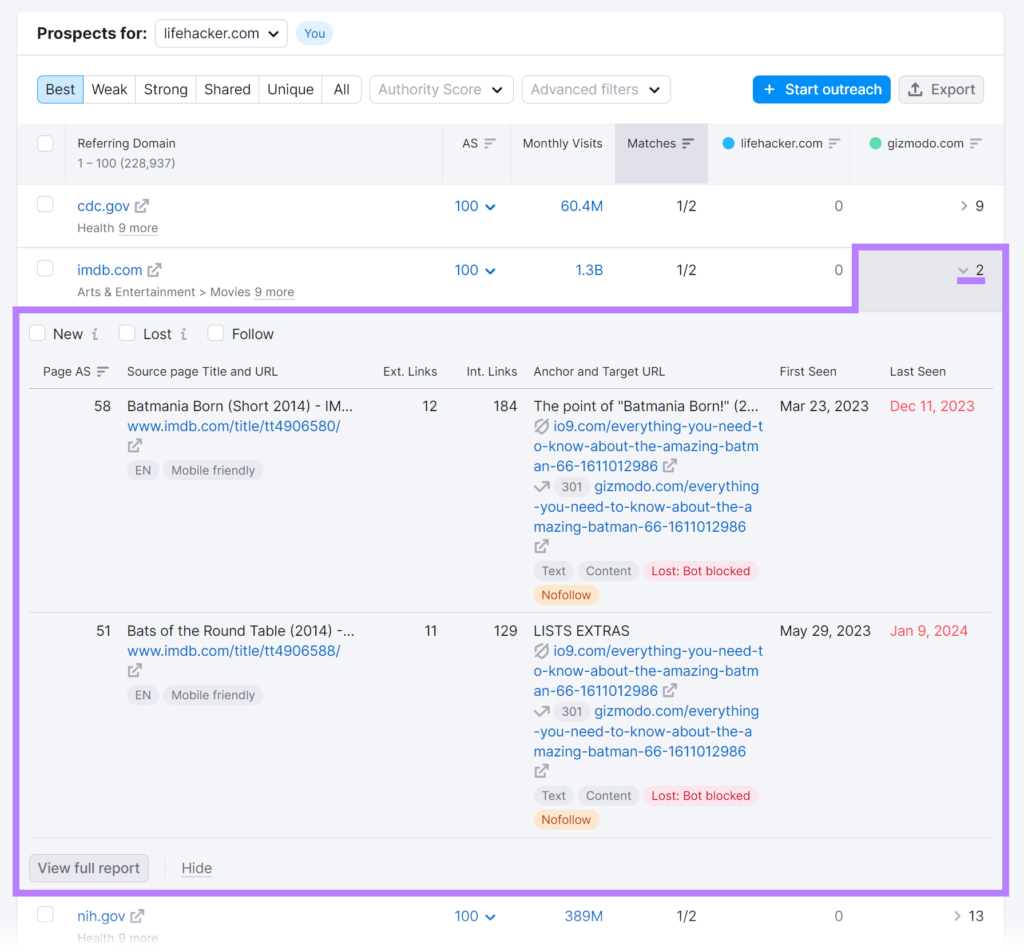Open imdb.com external link icon
1024x952 pixels.
click(154, 270)
